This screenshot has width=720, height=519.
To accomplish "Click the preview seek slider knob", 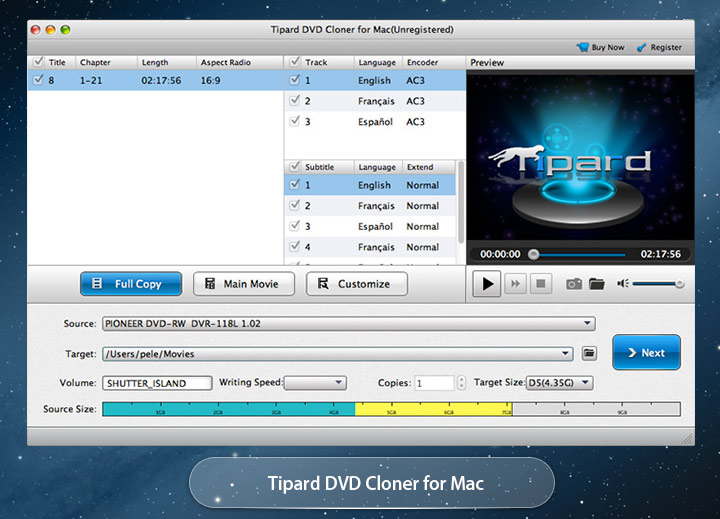I will pos(533,254).
